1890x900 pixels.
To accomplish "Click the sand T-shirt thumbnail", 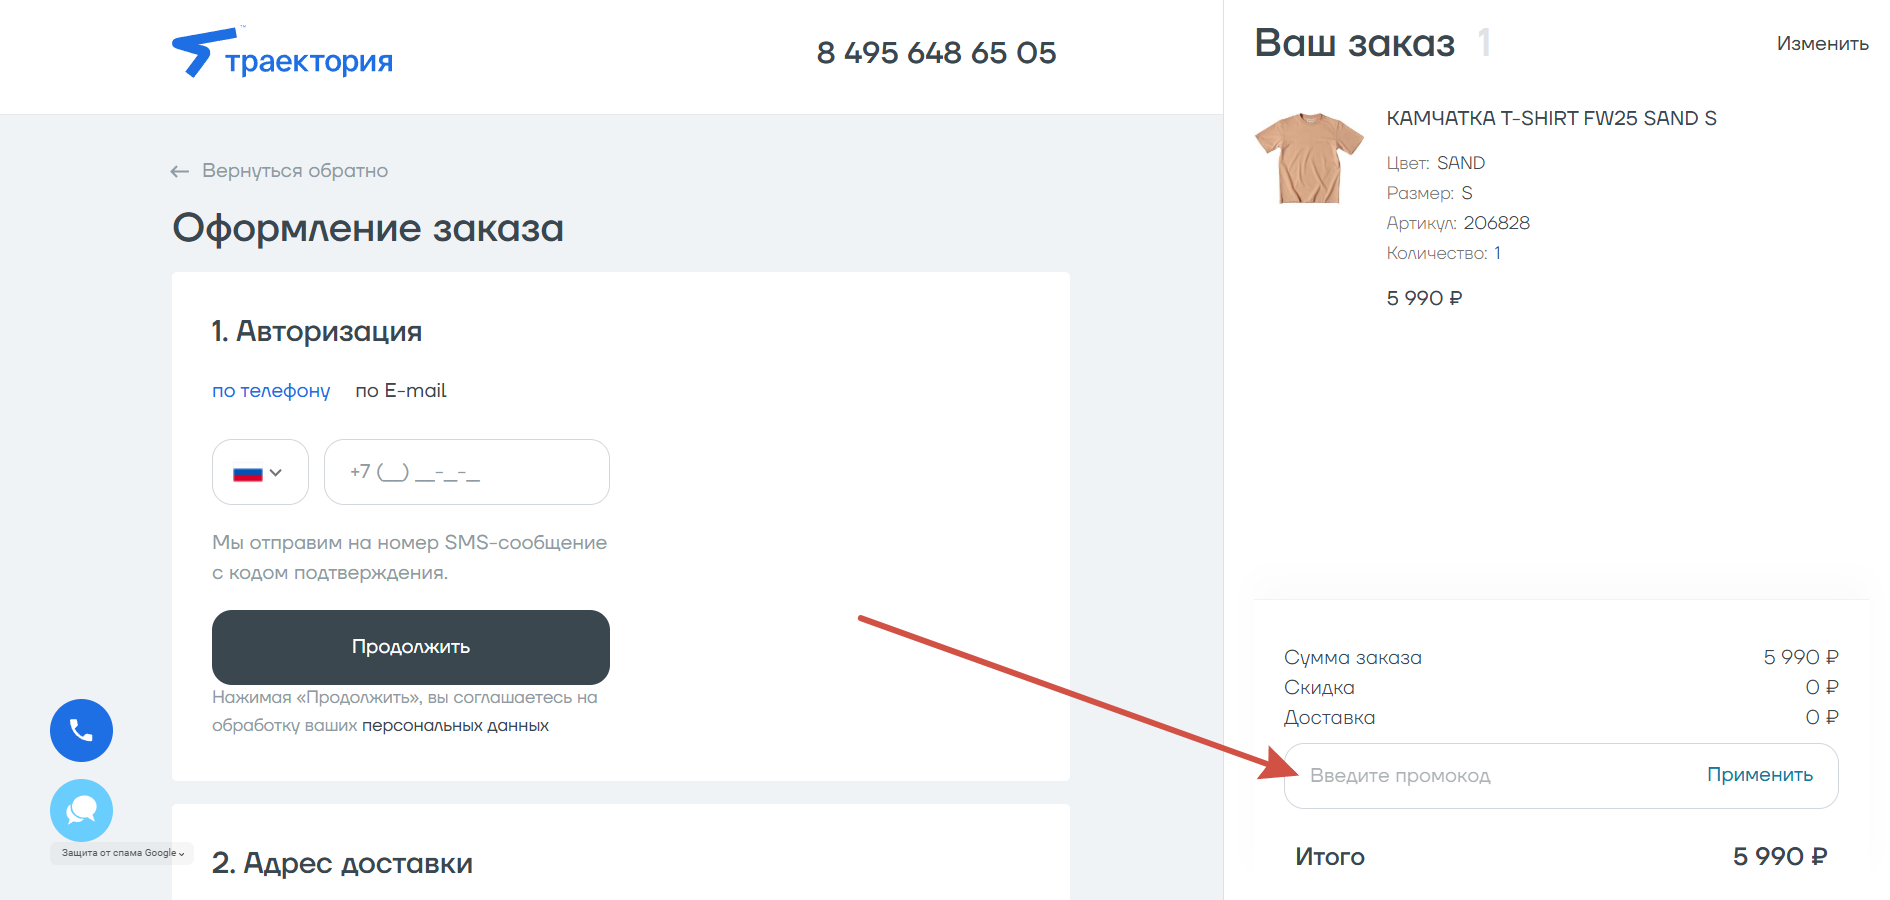I will (1309, 157).
